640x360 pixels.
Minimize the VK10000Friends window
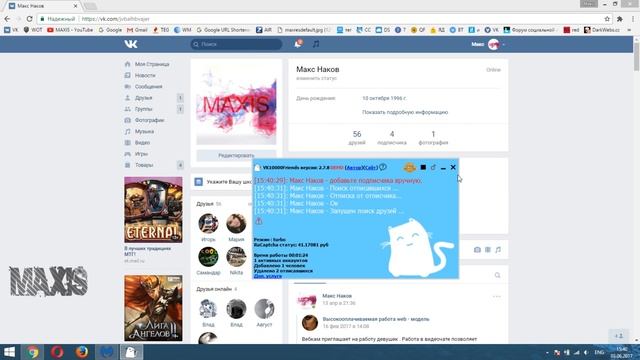[443, 168]
